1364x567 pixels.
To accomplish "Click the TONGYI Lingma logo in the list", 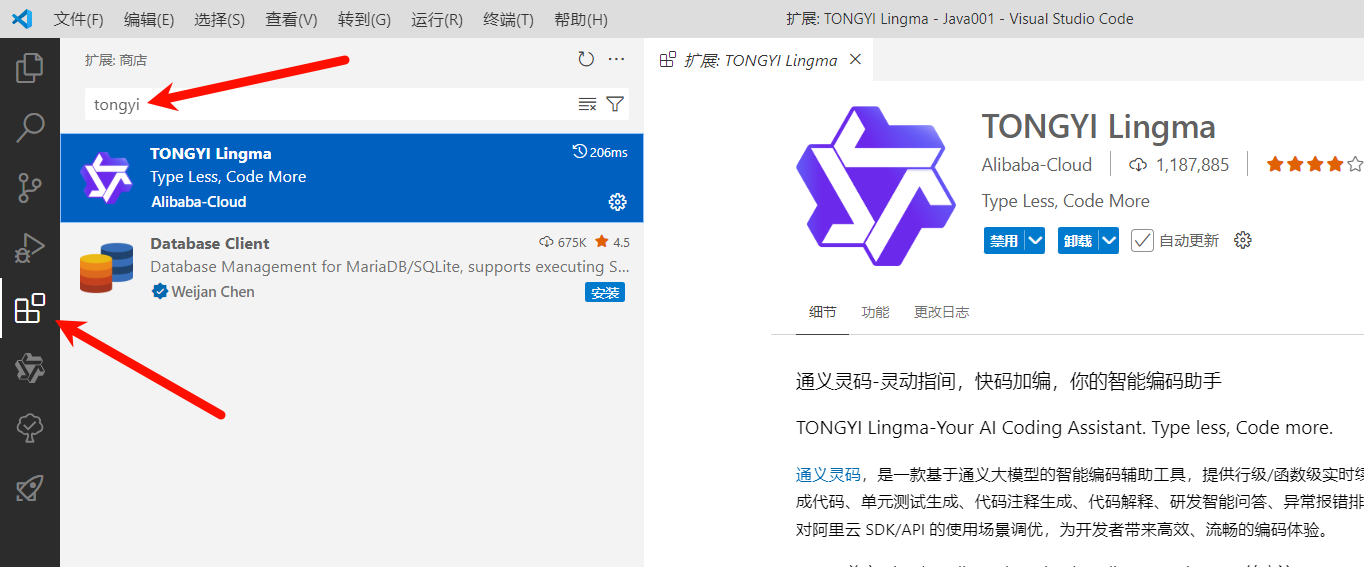I will (x=106, y=178).
